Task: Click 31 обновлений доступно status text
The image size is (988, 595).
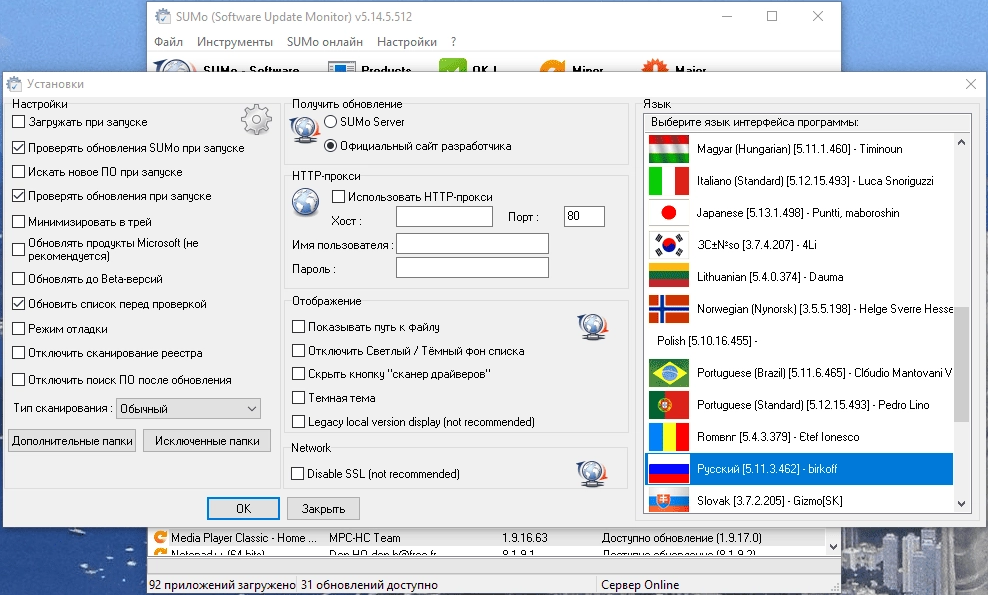Action: click(369, 585)
